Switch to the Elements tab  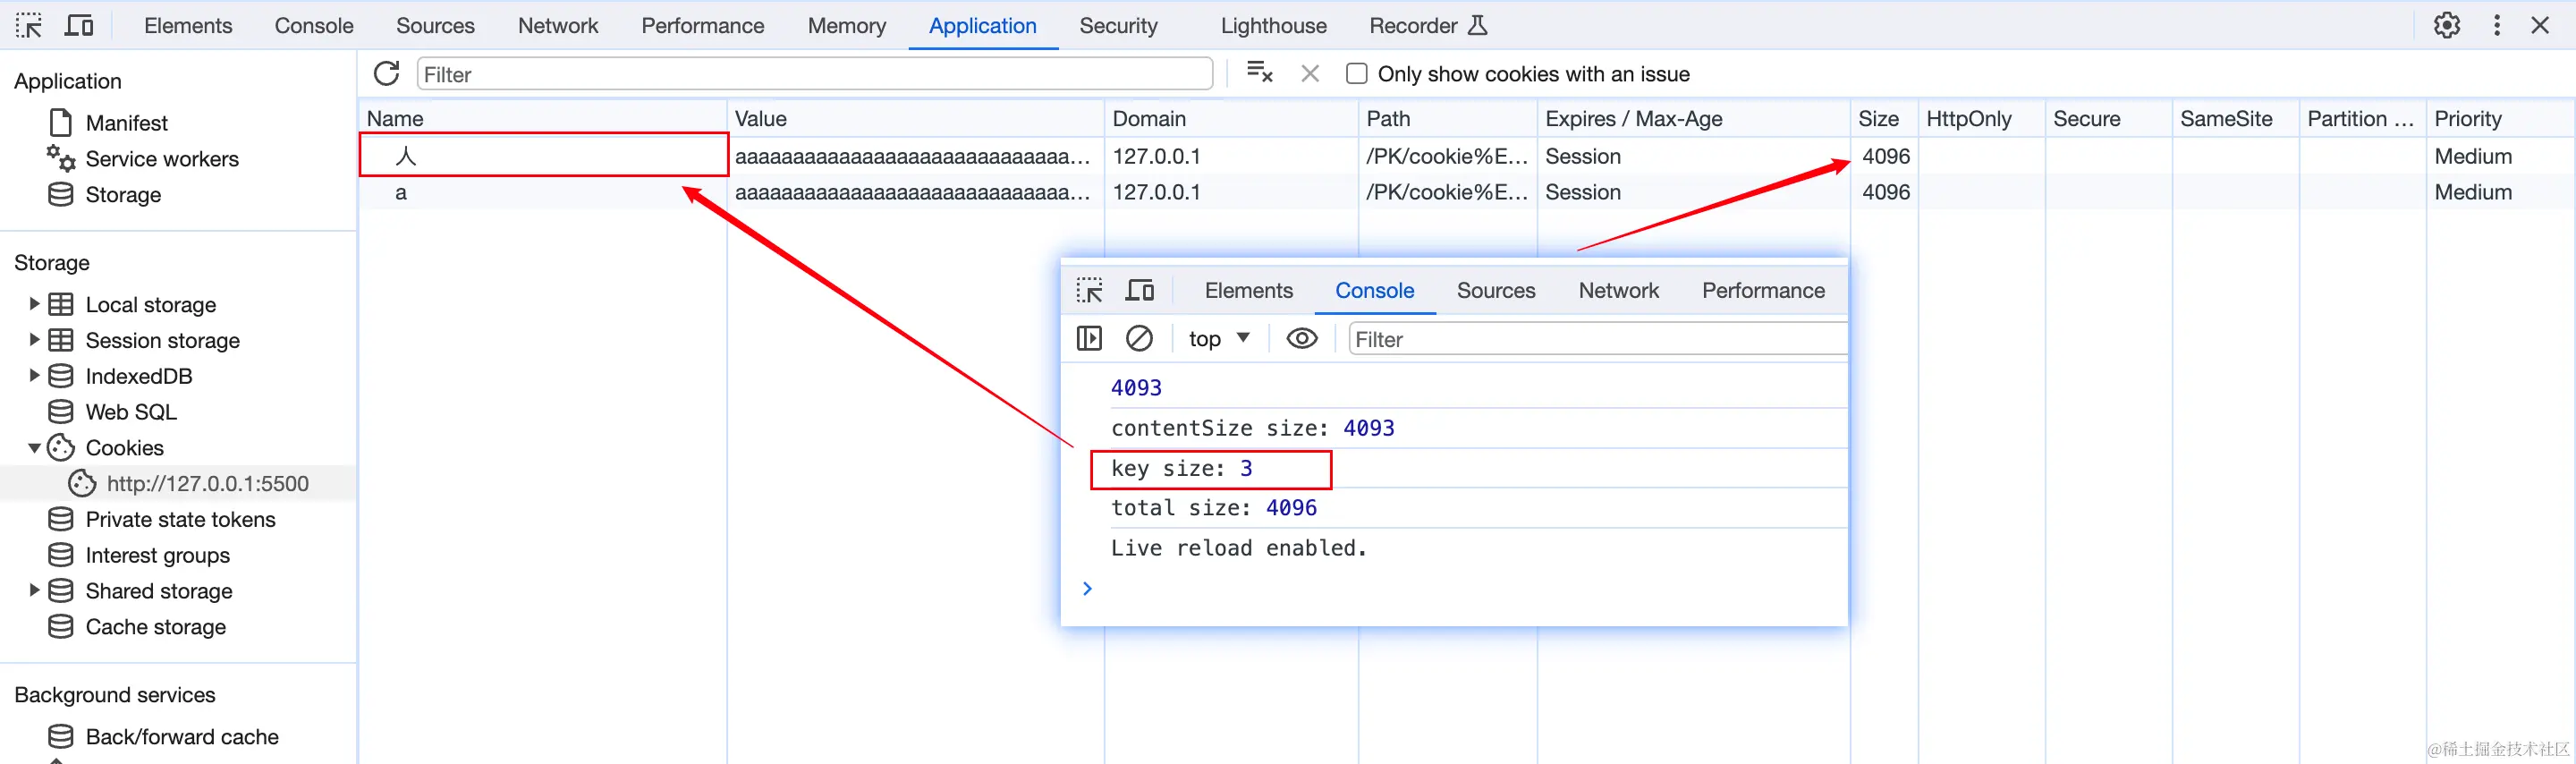[188, 26]
